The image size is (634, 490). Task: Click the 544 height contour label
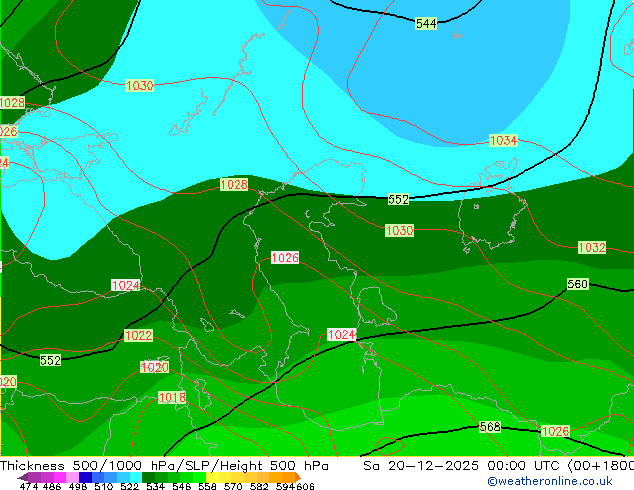click(426, 24)
